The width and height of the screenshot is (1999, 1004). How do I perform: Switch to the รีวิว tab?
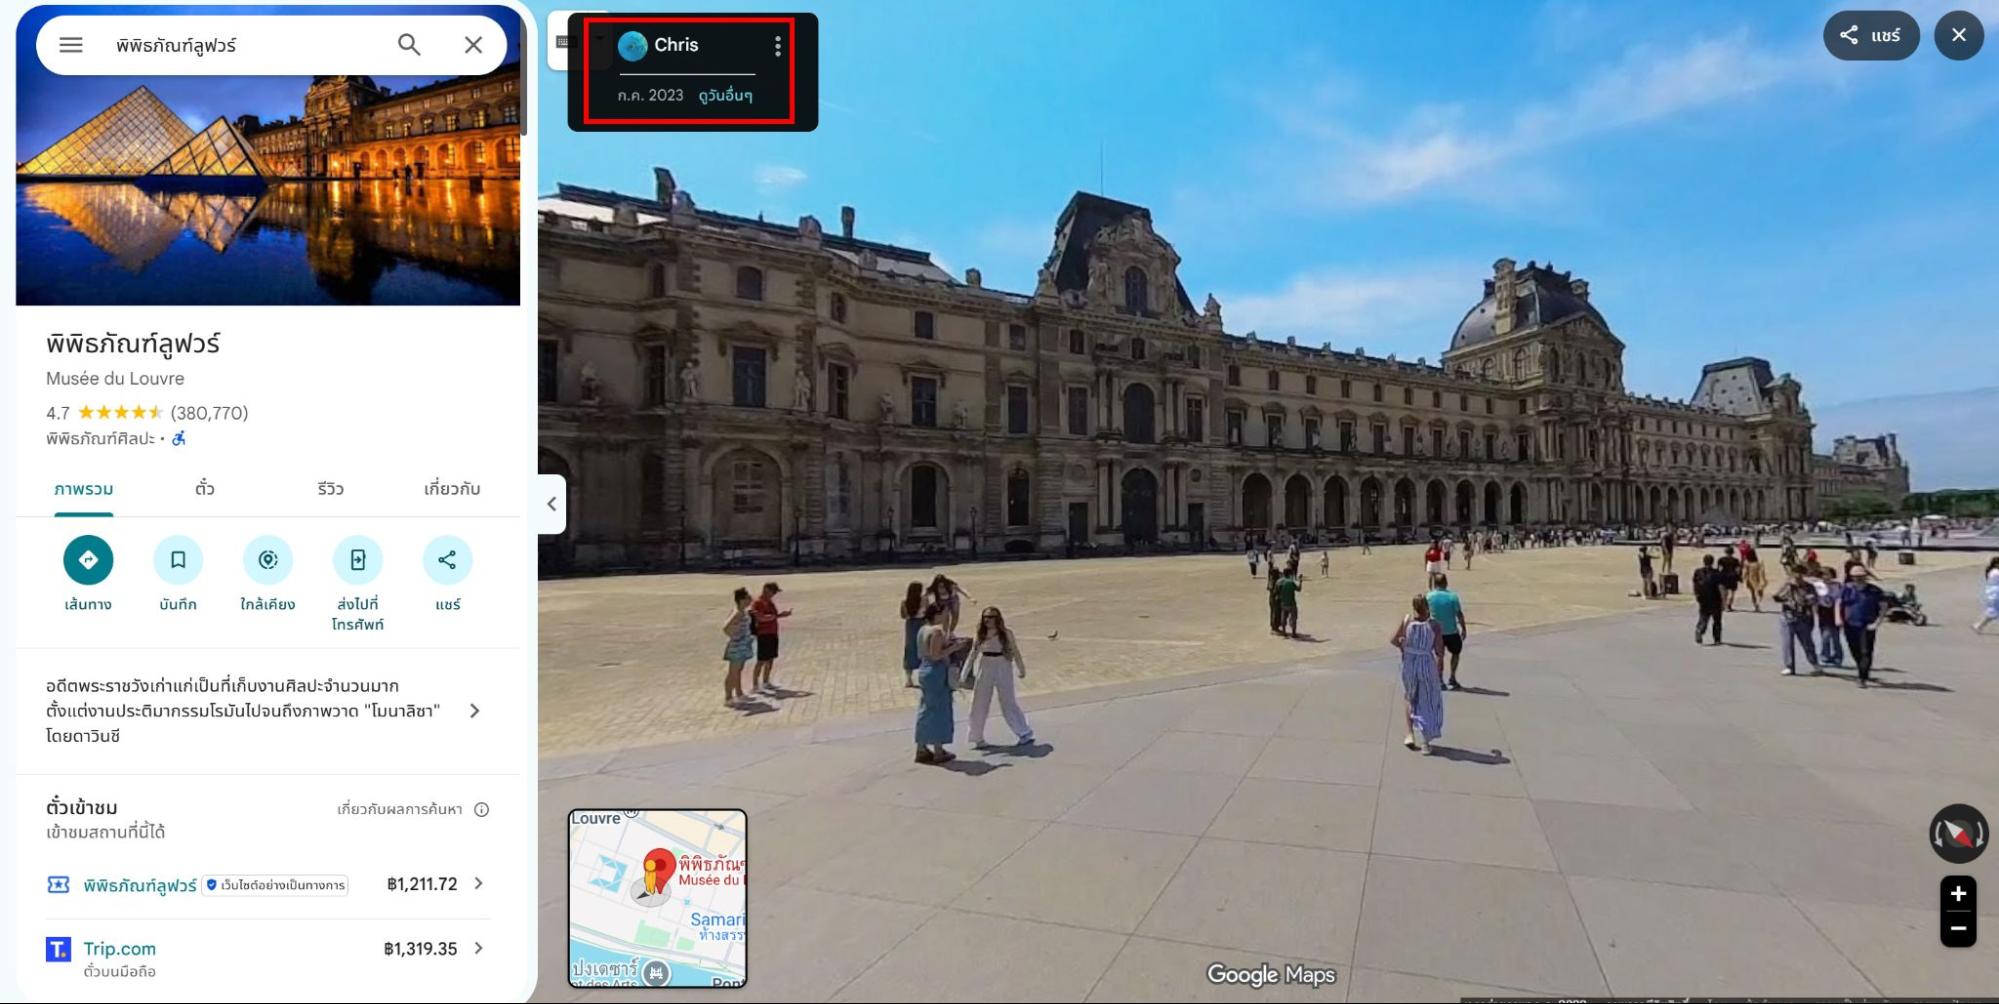pos(331,489)
